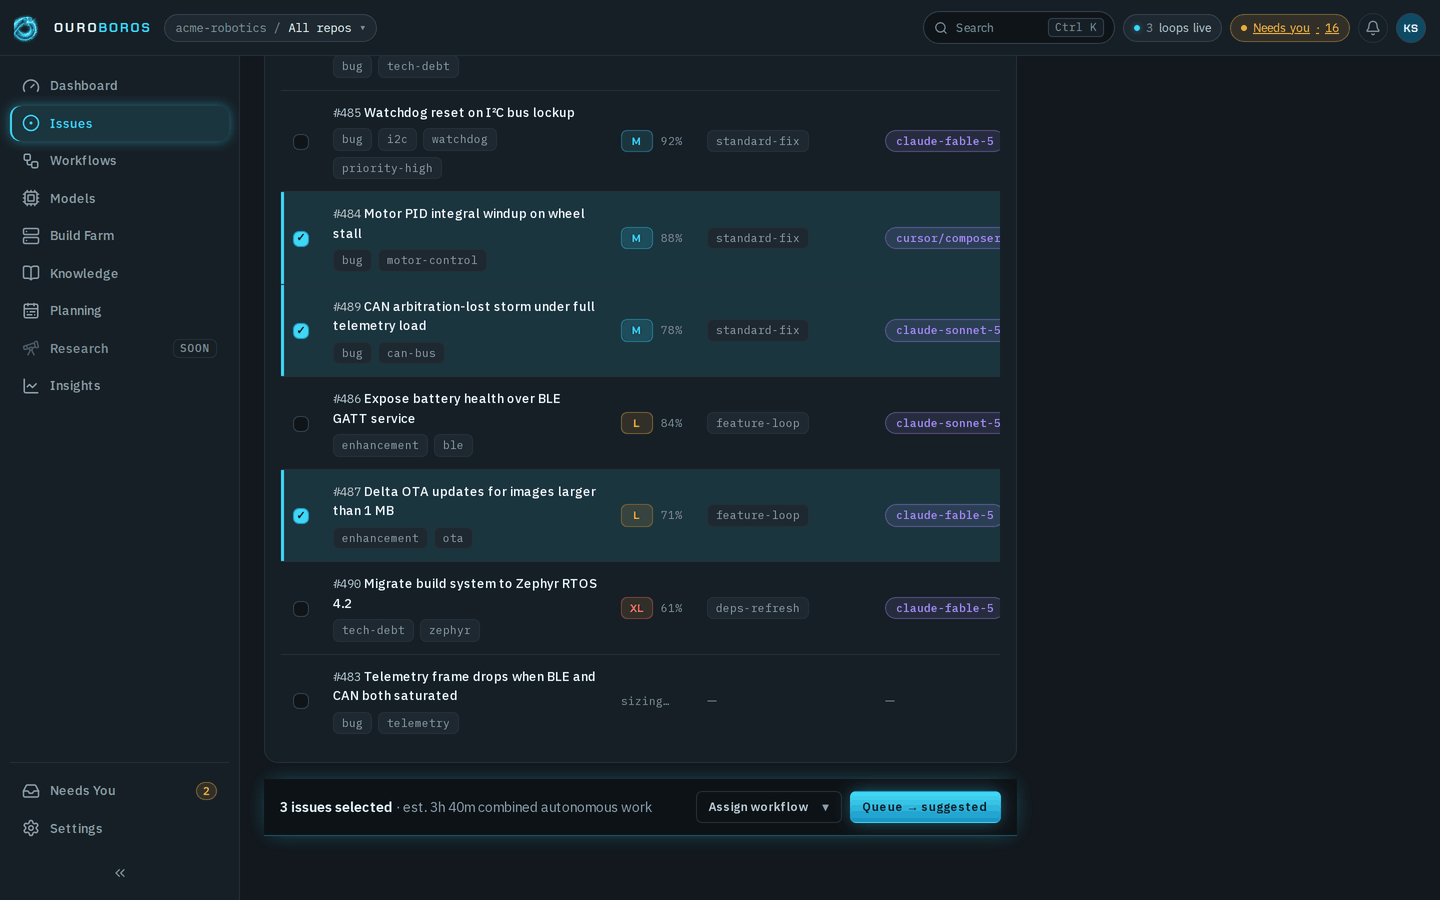
Task: Click the priority-high tag on issue #485
Action: tap(387, 168)
